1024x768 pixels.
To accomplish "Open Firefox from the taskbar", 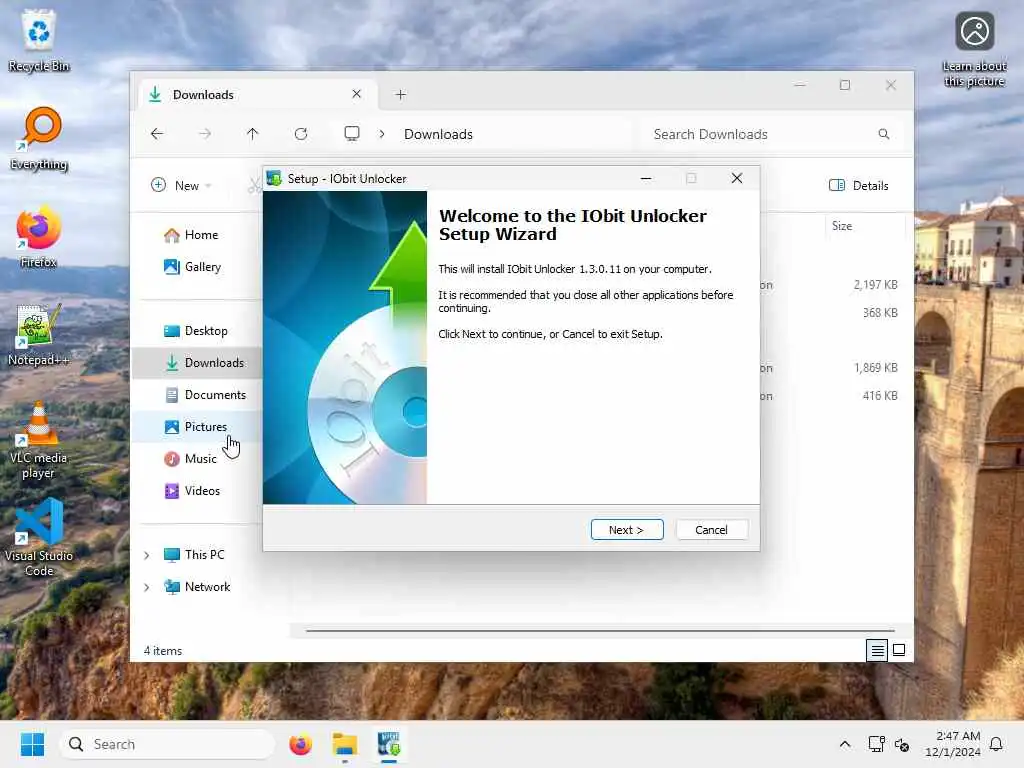I will 300,744.
